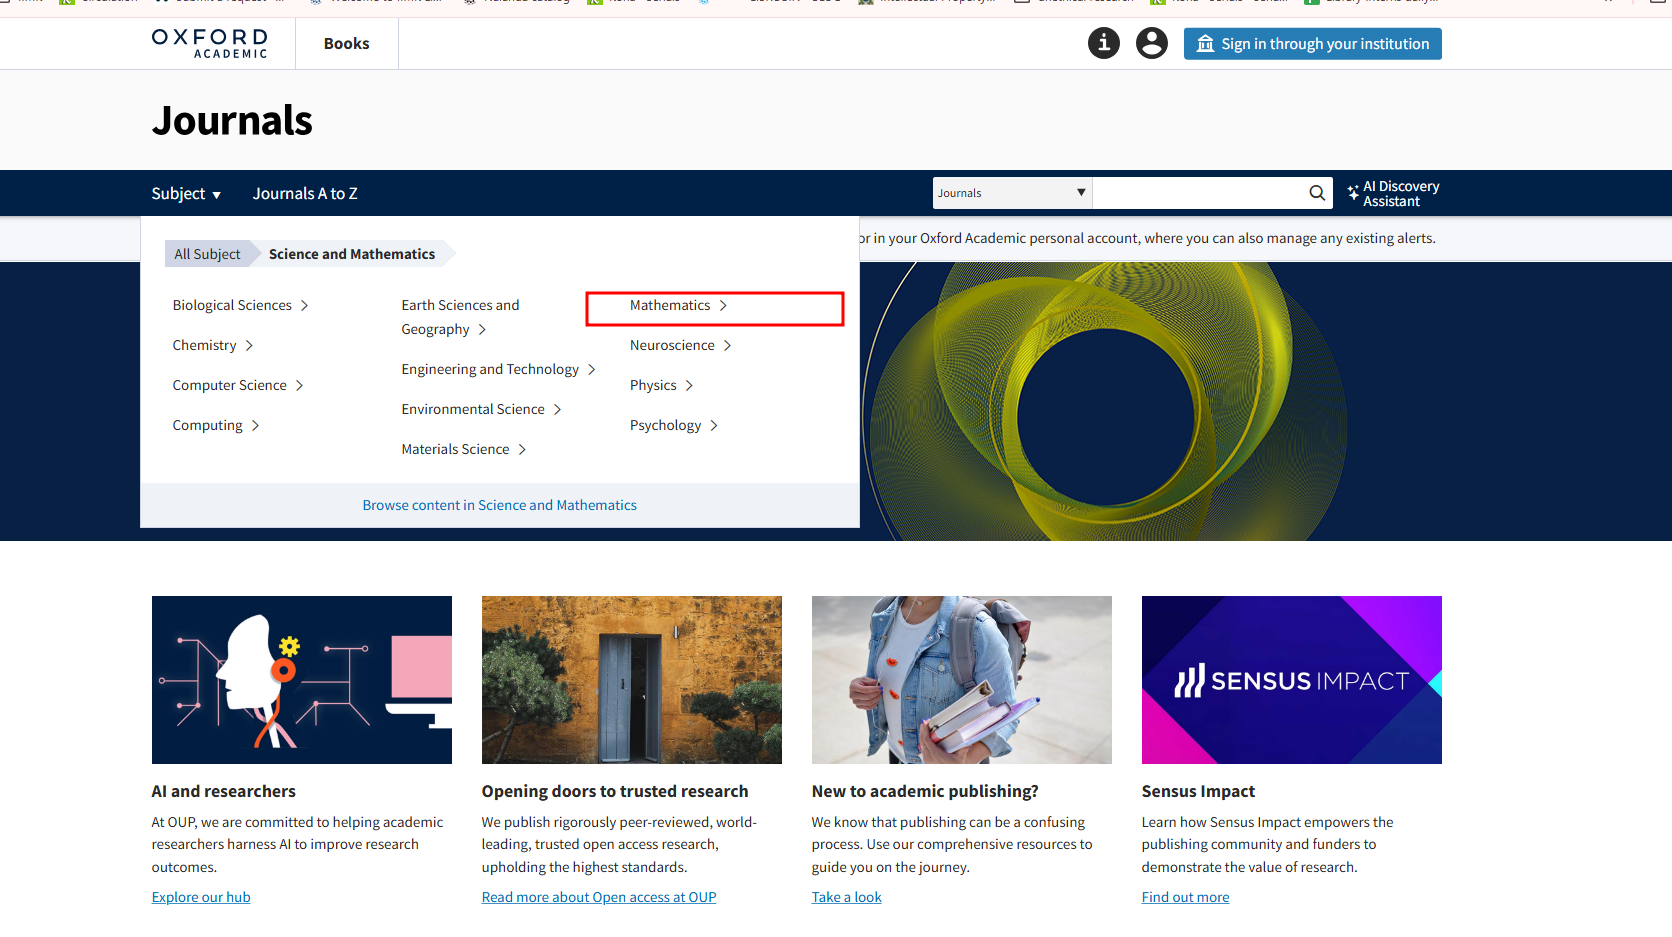Click the magnifying glass search icon
The image size is (1672, 937).
[x=1317, y=193]
